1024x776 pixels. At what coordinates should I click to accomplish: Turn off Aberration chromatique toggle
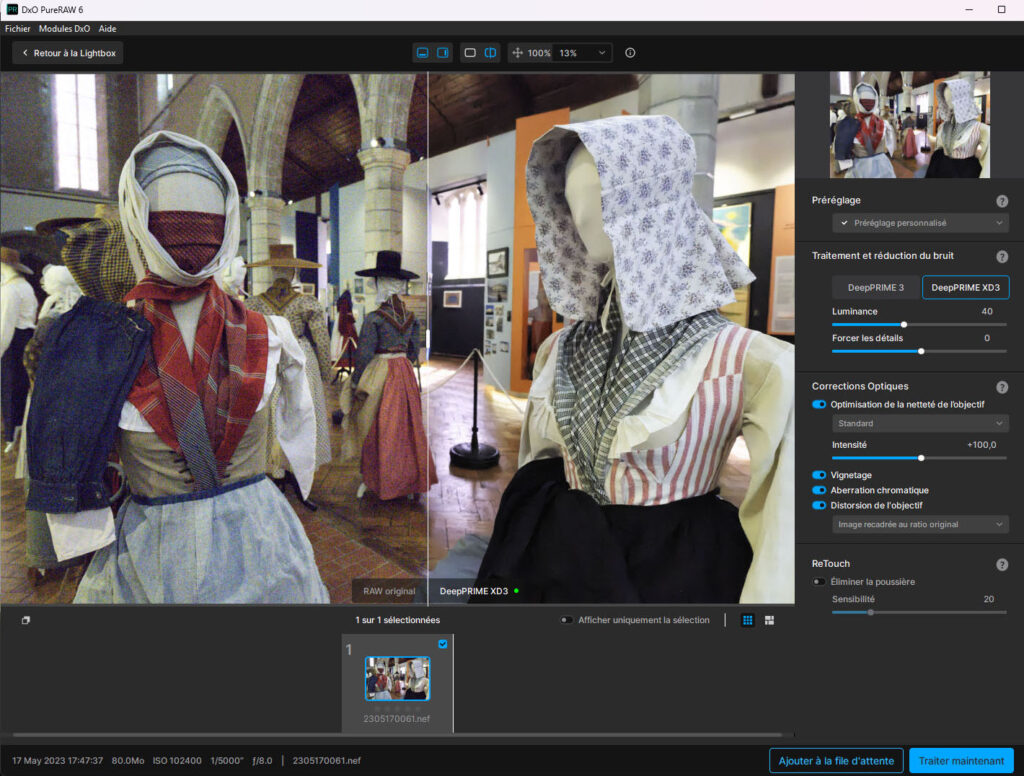819,490
